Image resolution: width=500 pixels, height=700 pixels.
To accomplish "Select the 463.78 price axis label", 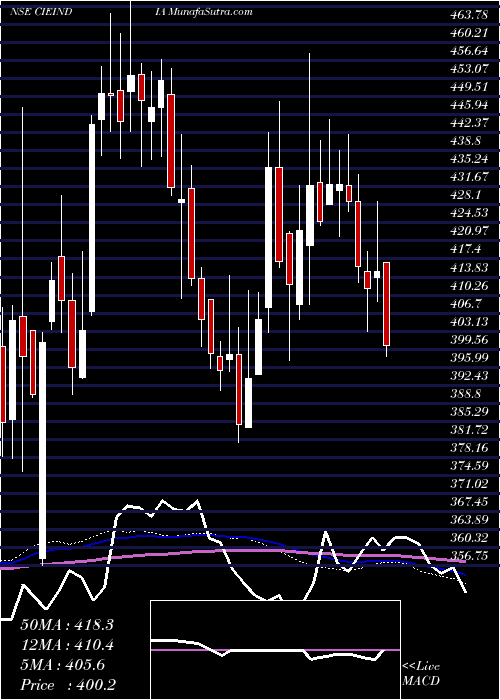I will tap(468, 15).
